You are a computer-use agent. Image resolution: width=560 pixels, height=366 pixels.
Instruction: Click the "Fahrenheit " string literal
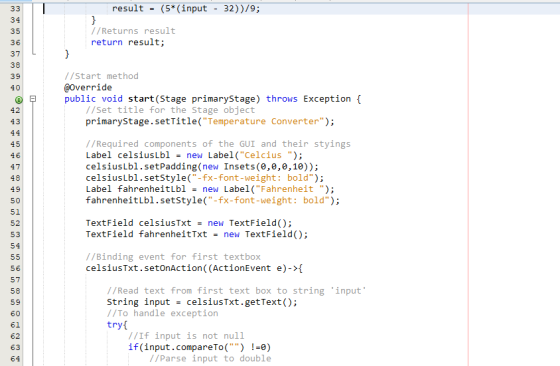tap(290, 189)
